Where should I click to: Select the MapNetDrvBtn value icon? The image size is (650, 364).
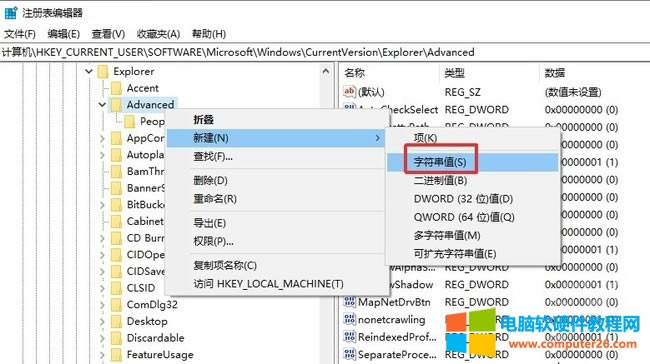click(x=349, y=302)
